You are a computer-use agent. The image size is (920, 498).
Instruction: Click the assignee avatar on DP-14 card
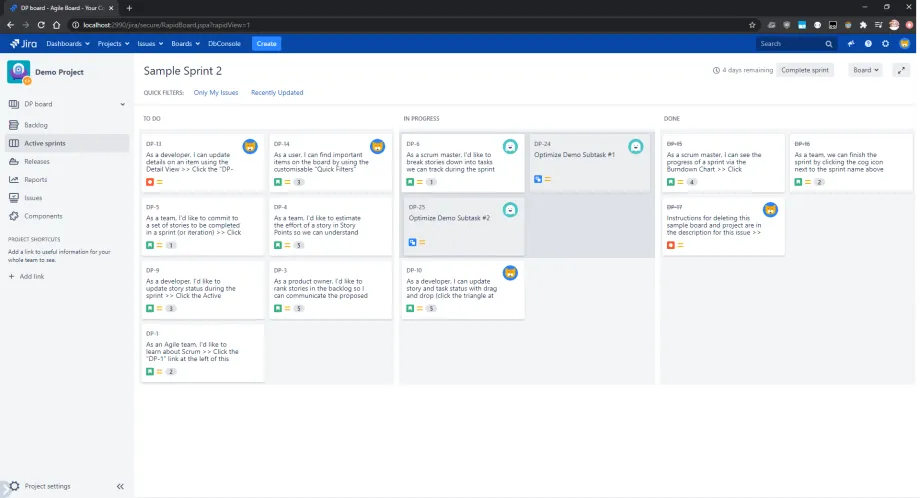coord(377,146)
